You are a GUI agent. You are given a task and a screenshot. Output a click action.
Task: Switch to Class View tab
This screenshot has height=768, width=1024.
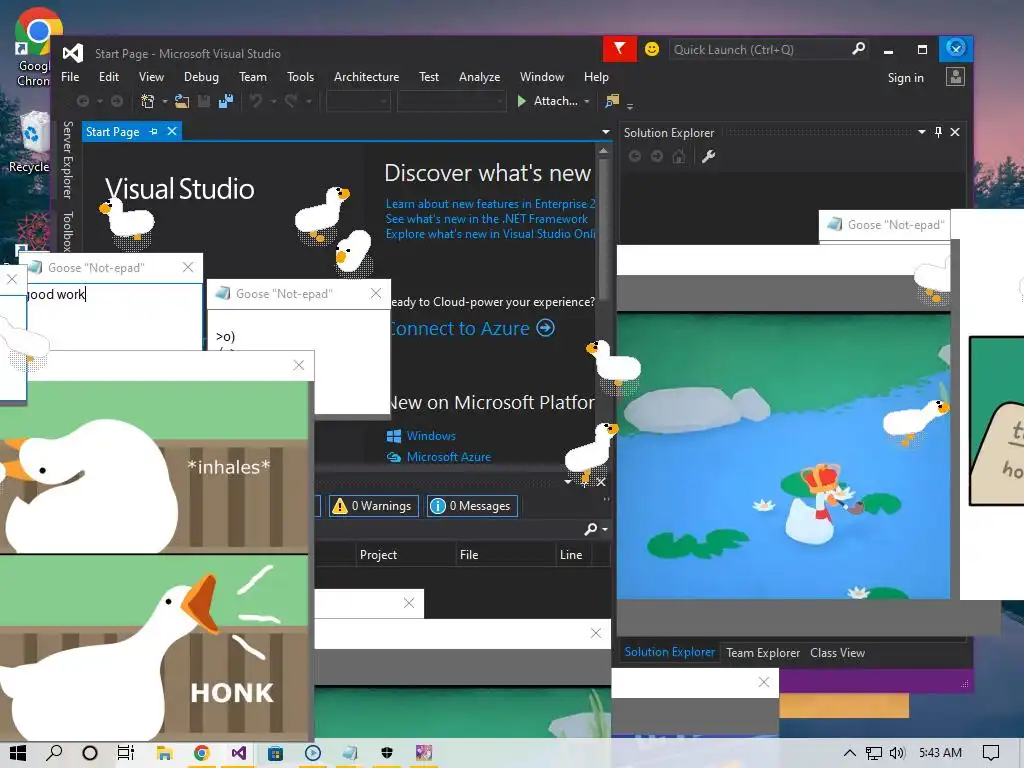837,652
